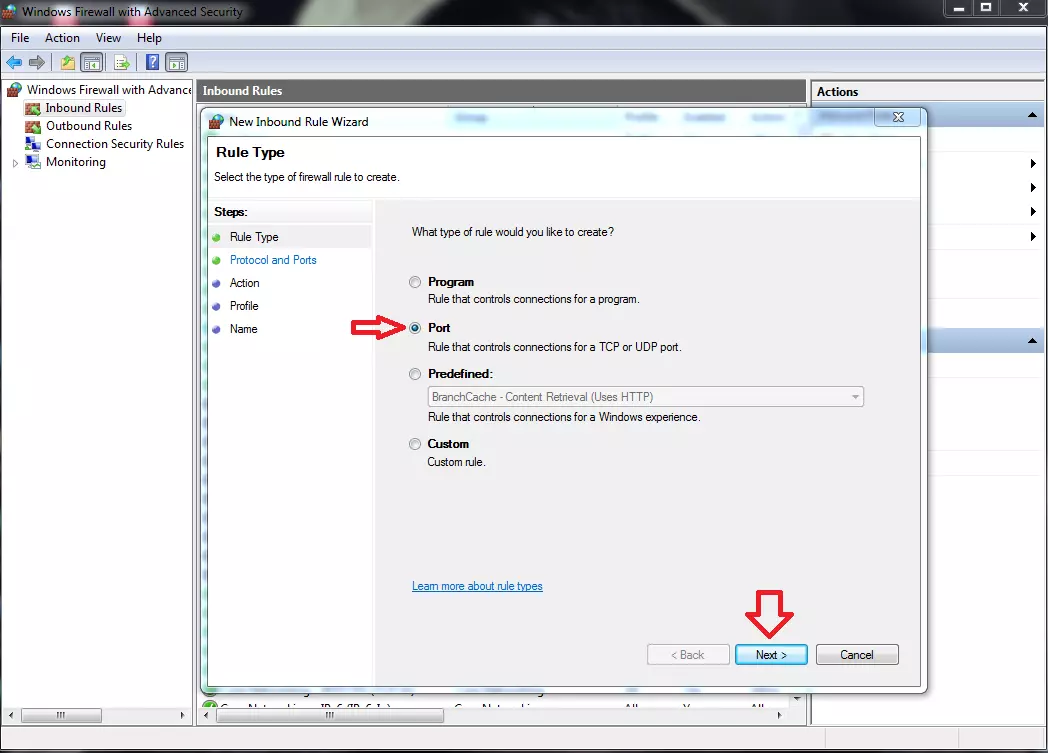Click the Inbound Rules shield icon

[x=32, y=108]
